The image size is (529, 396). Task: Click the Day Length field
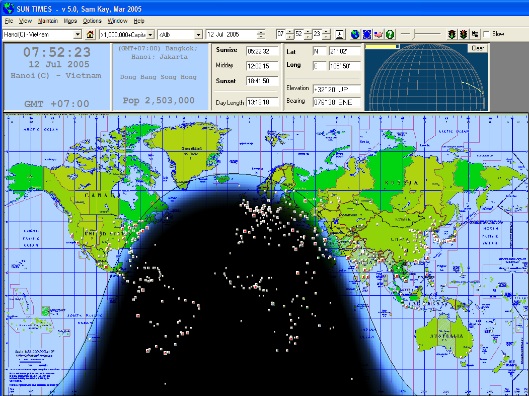click(x=262, y=102)
